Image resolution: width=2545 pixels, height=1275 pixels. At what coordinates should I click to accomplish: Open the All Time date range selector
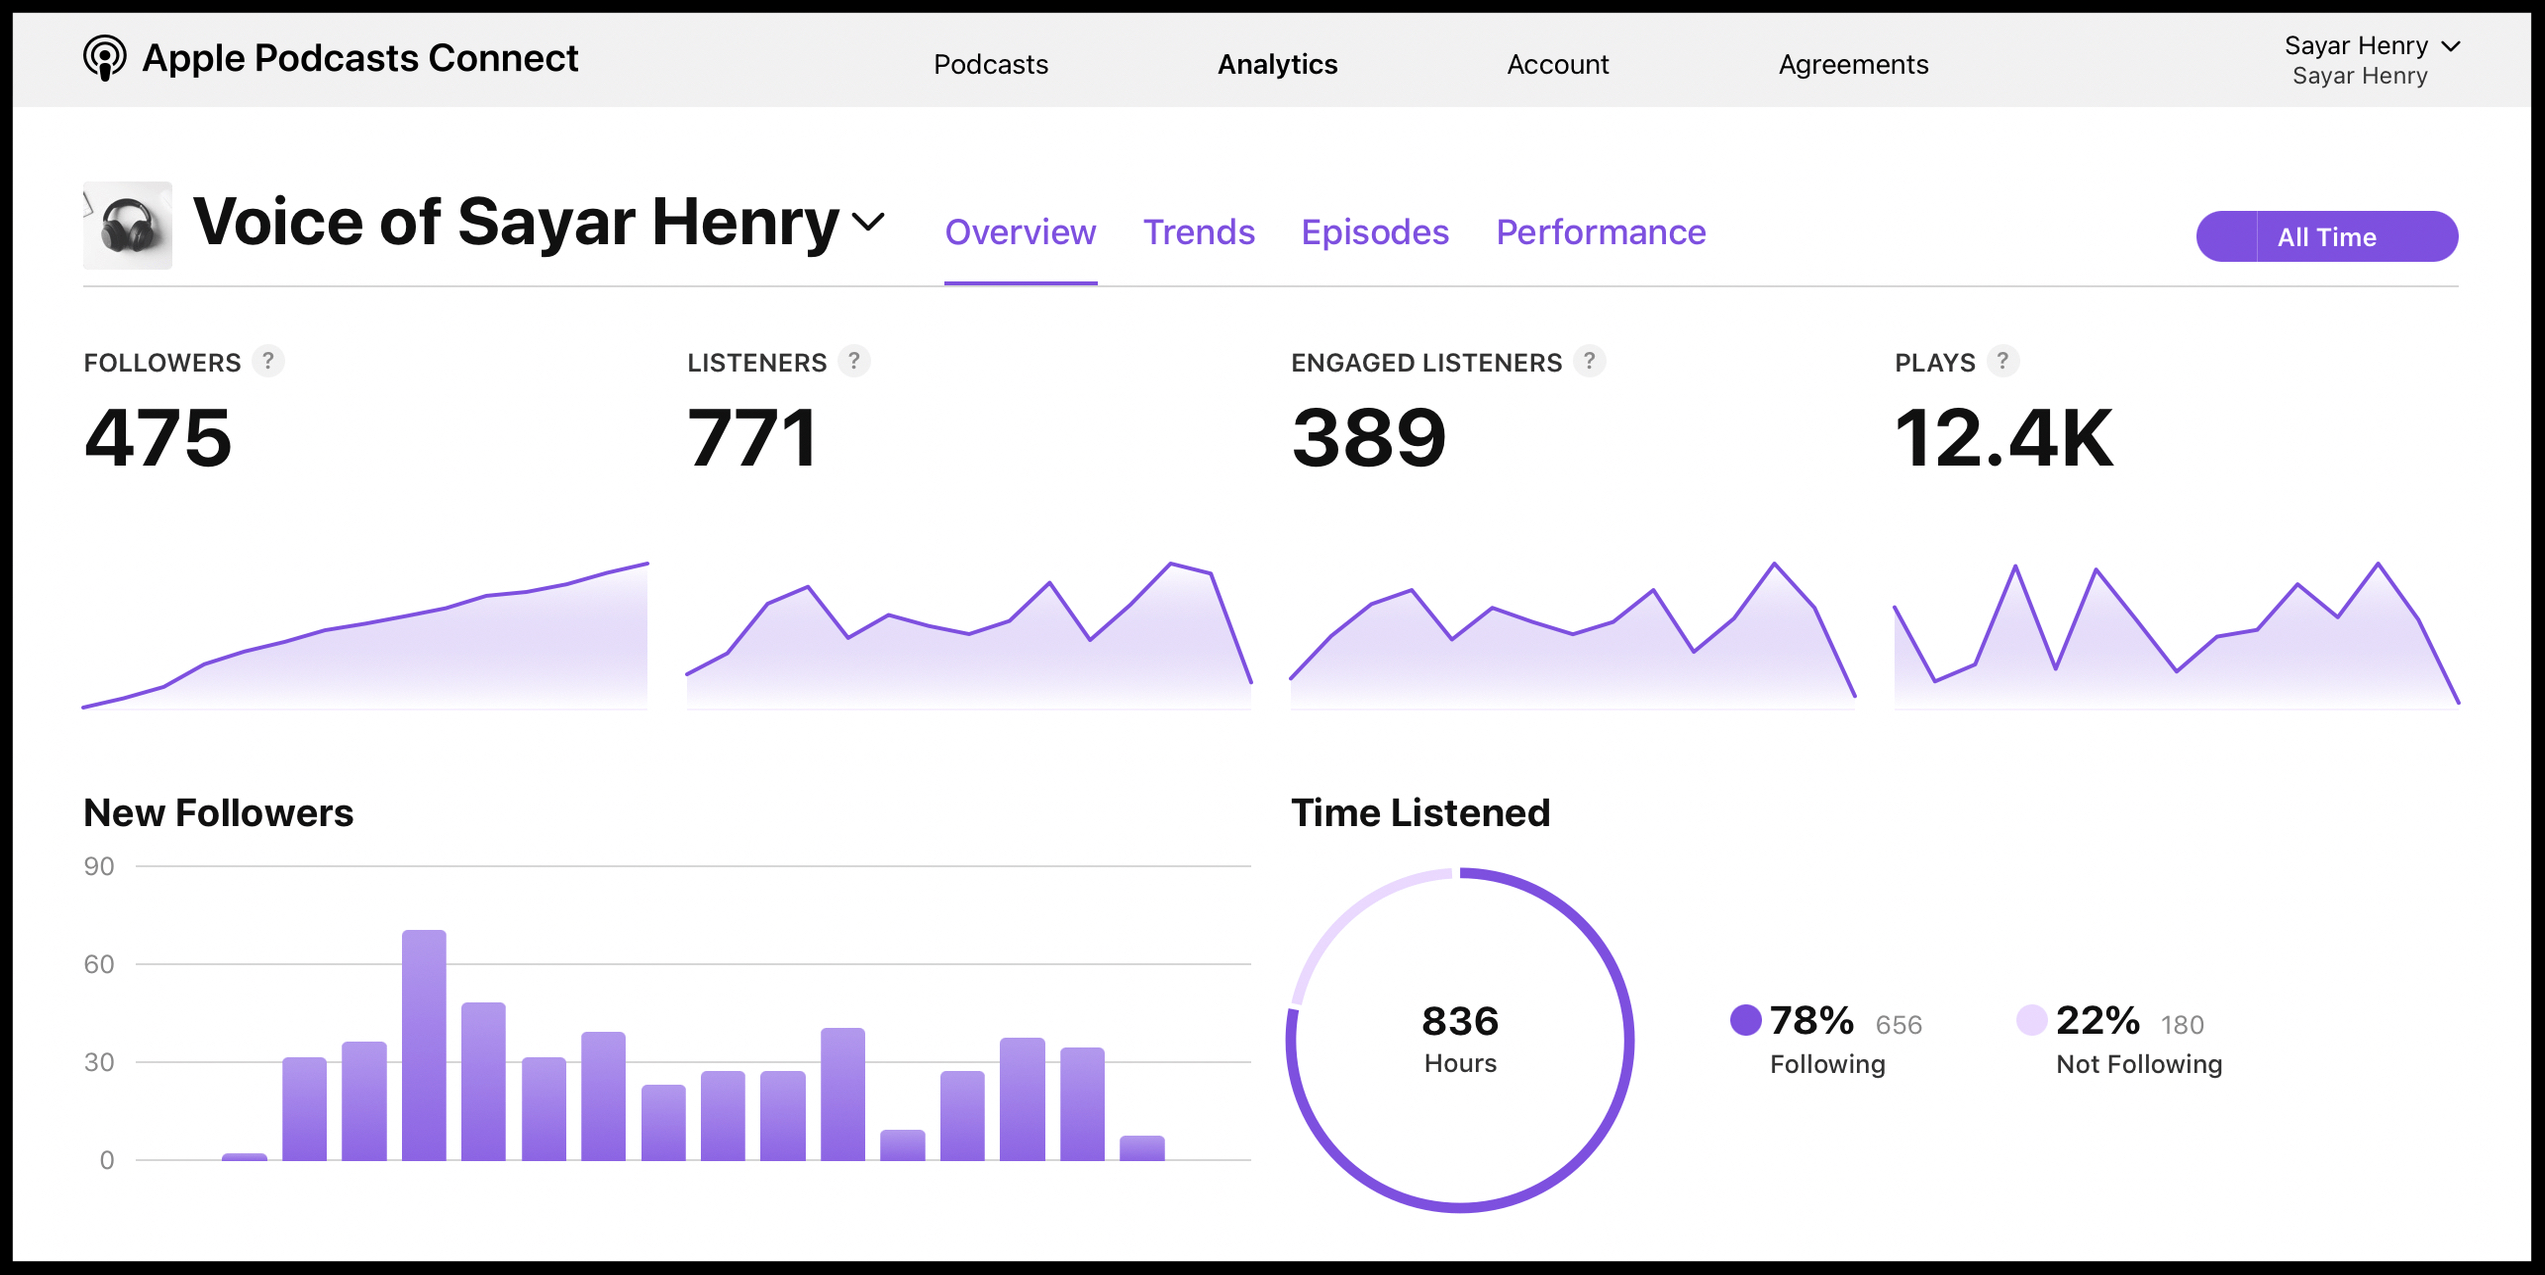[2326, 237]
